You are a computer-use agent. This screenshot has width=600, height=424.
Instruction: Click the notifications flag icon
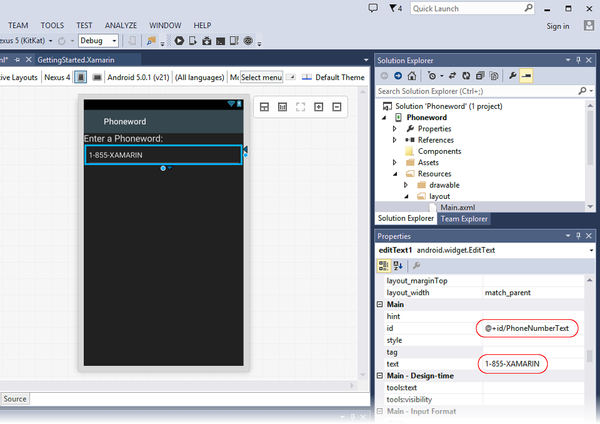394,8
